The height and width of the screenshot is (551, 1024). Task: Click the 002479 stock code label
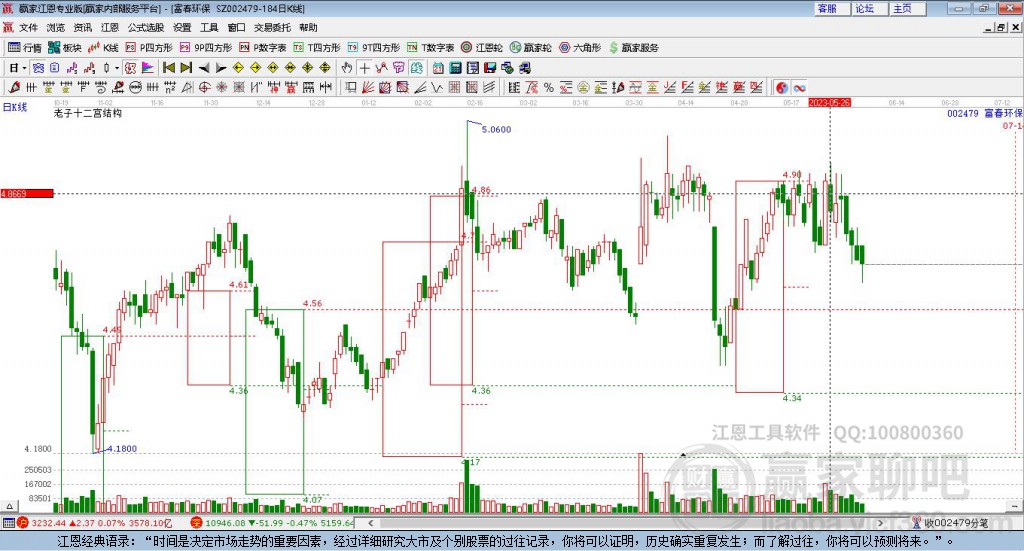(963, 113)
